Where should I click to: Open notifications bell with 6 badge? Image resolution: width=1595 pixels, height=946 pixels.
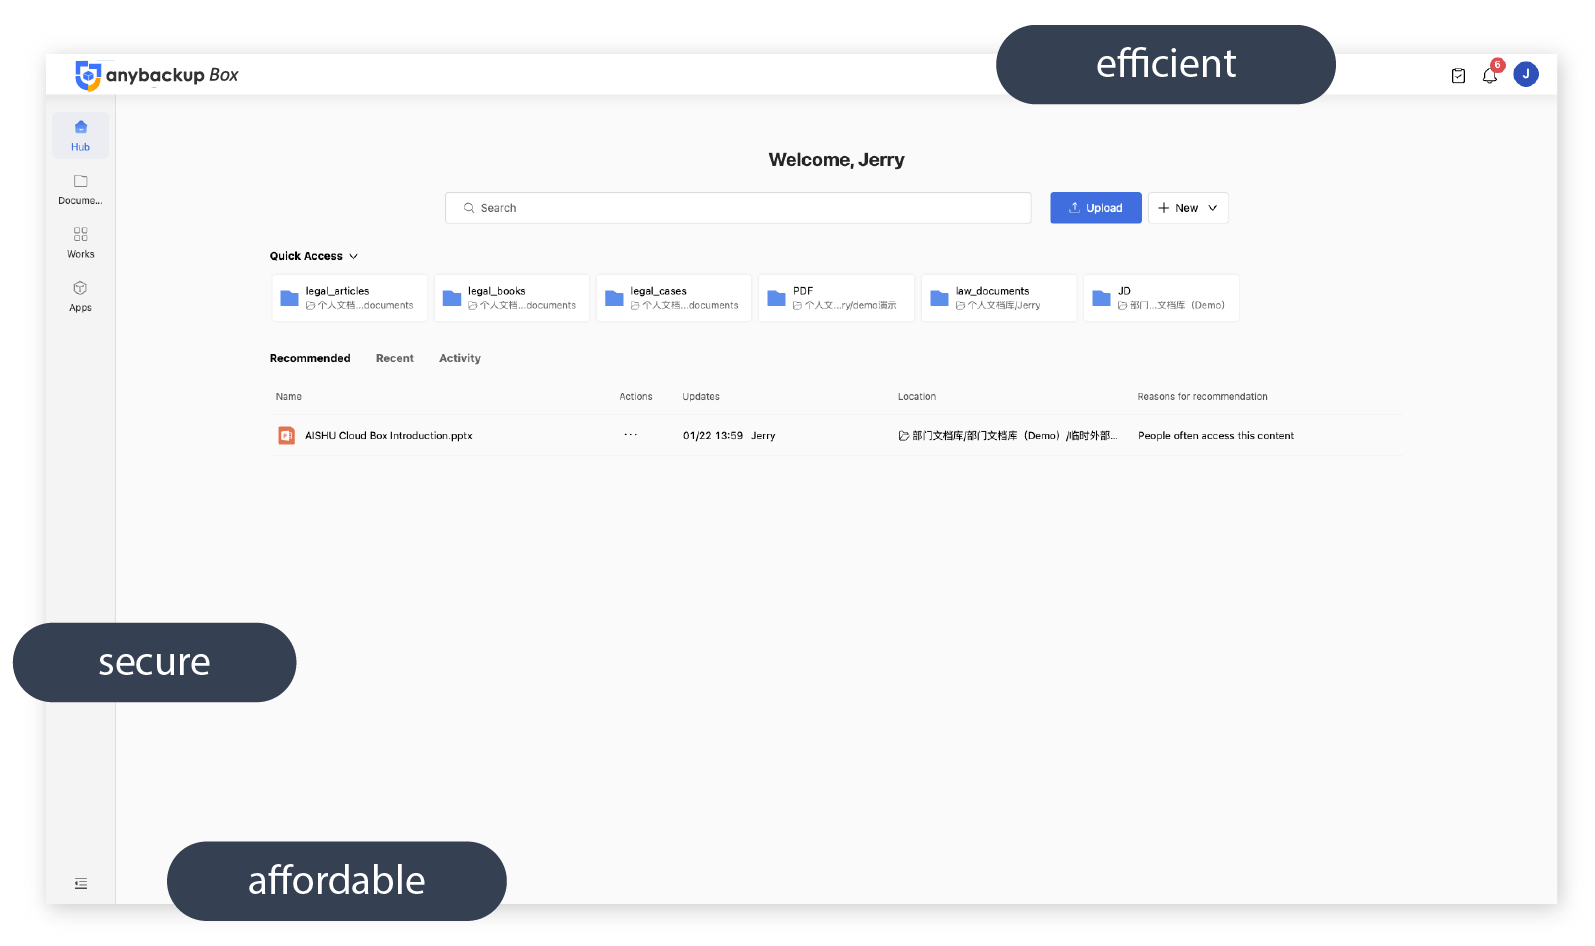[1491, 74]
